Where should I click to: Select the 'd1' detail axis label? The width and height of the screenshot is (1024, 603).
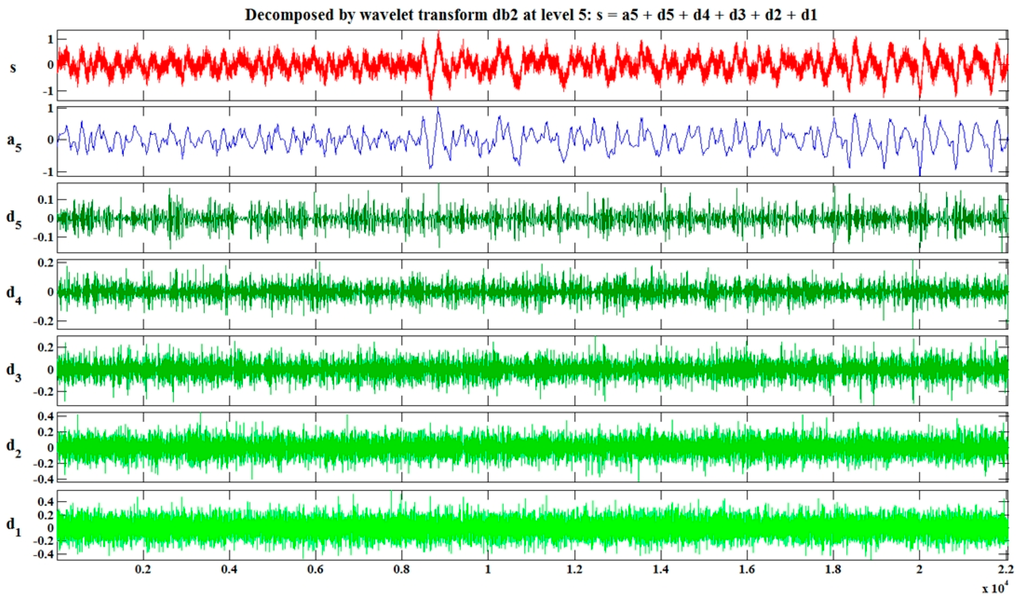tap(14, 523)
